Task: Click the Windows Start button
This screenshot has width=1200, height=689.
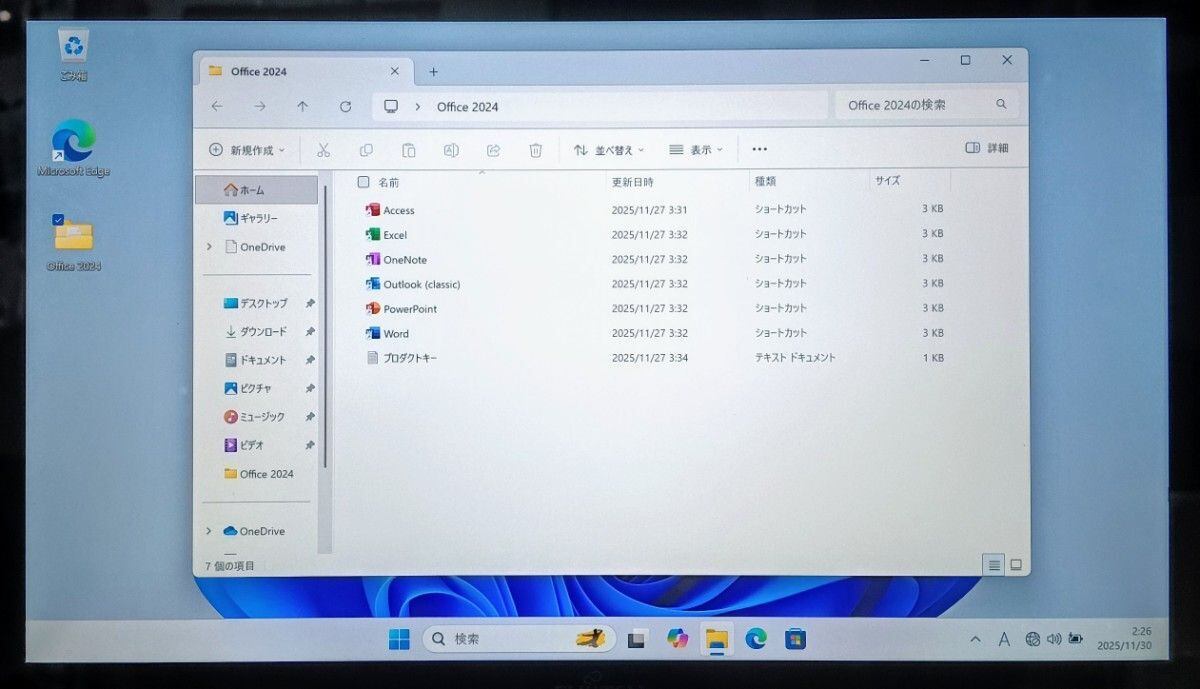Action: (x=399, y=639)
